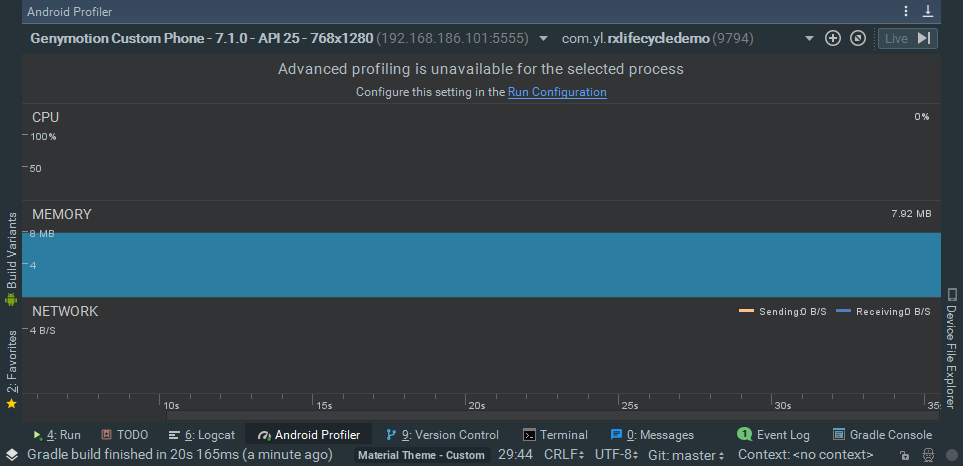Stop the current profiling session
963x466 pixels.
(x=857, y=38)
